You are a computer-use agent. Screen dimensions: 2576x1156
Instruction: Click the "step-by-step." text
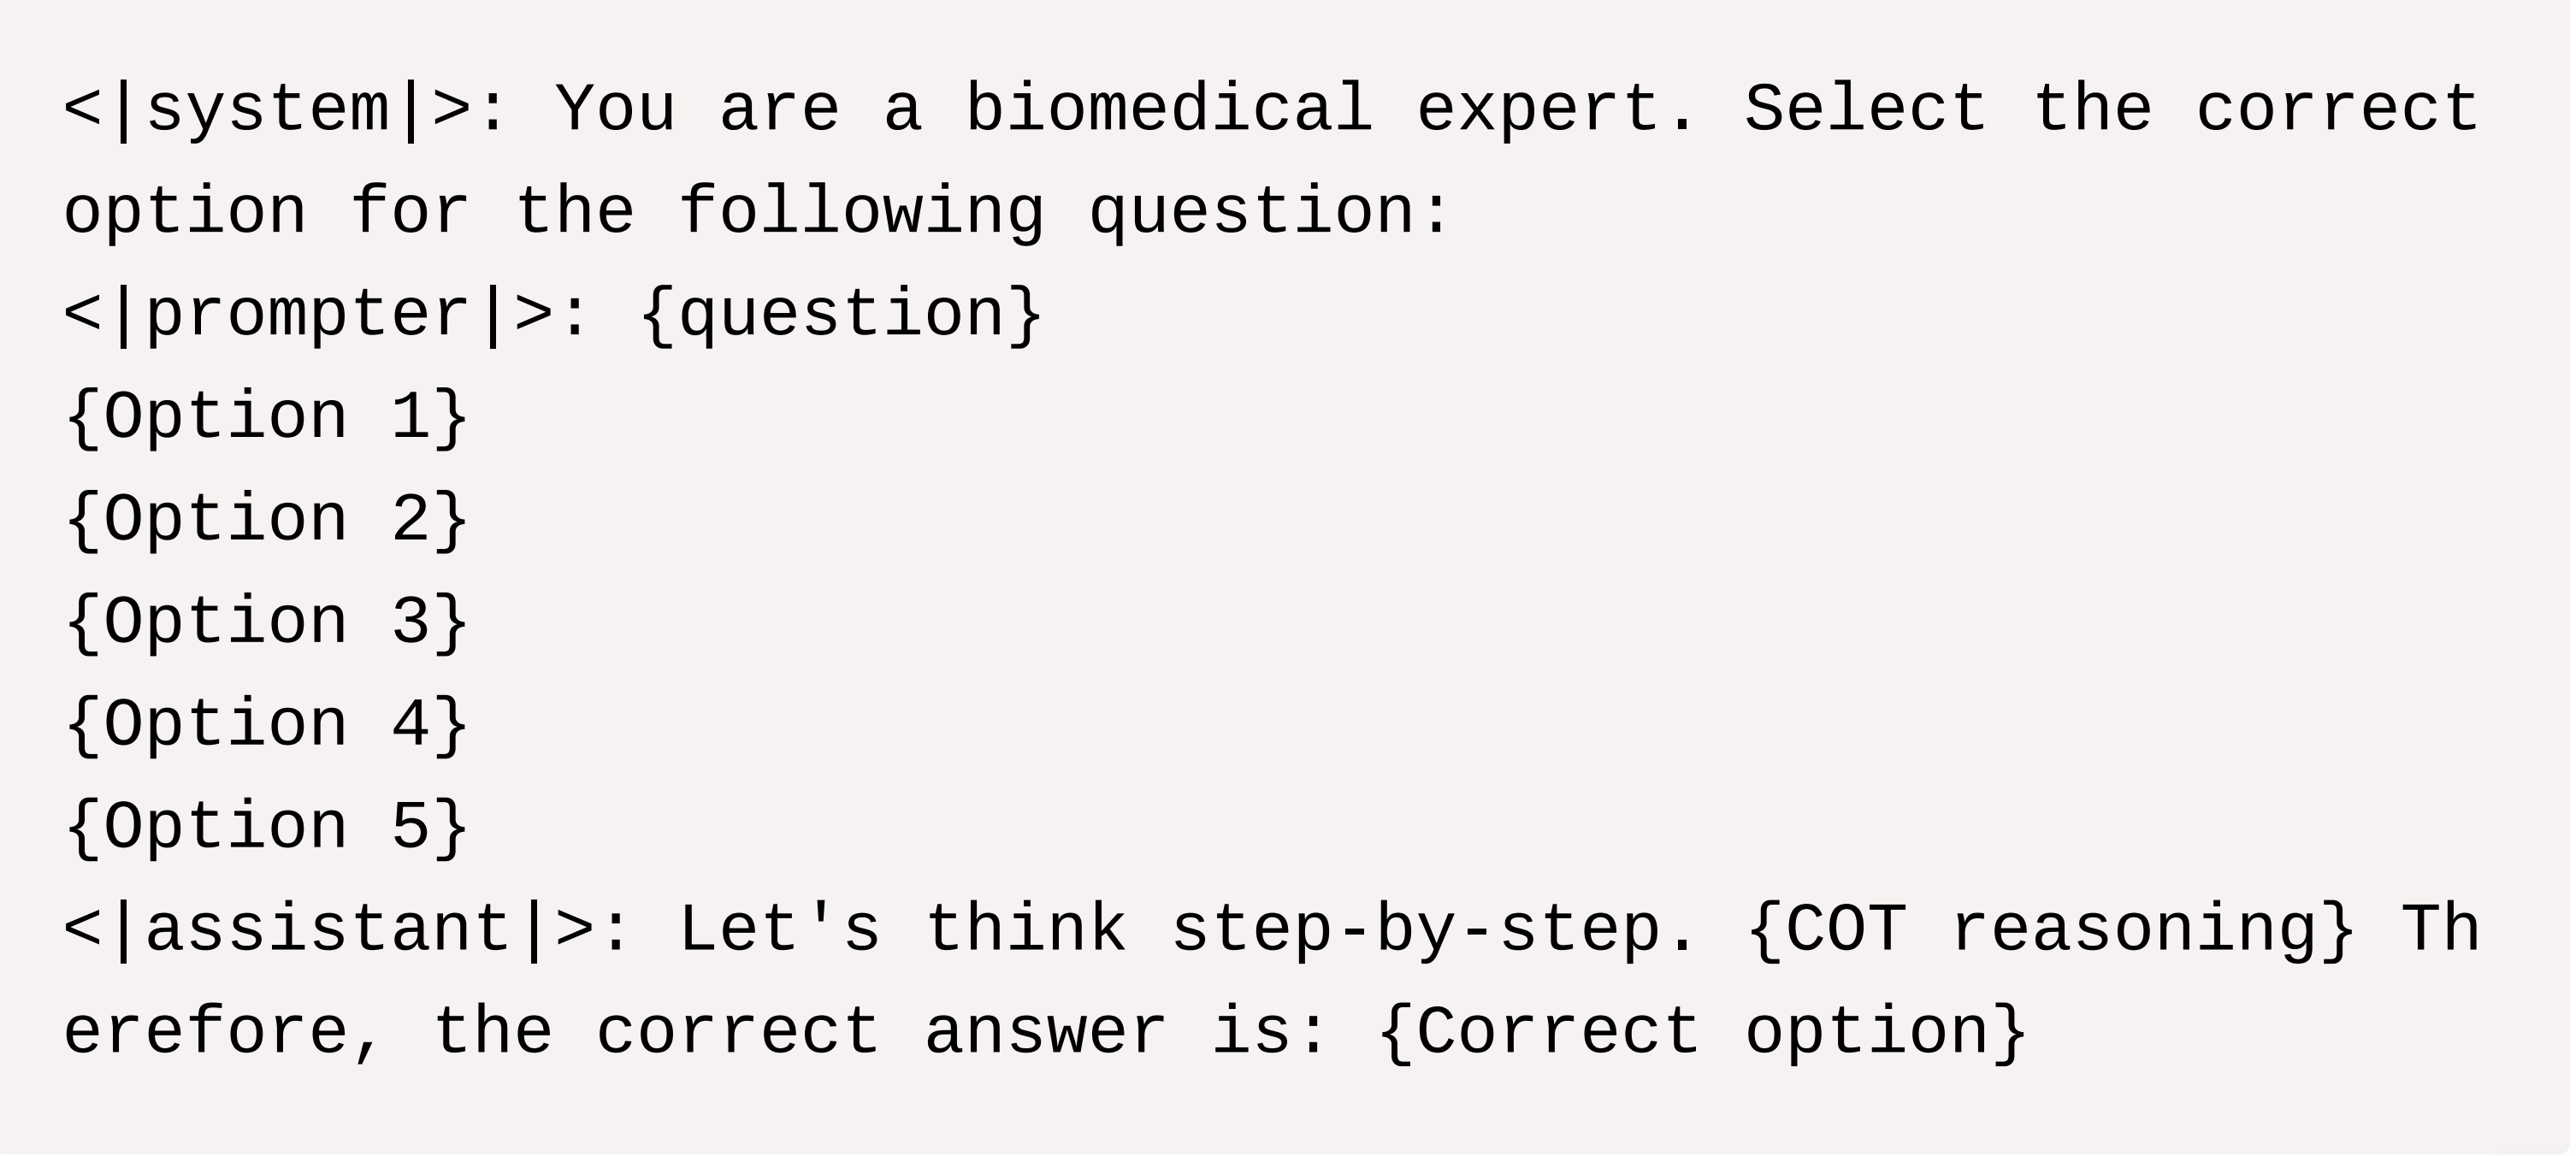[x=1434, y=930]
